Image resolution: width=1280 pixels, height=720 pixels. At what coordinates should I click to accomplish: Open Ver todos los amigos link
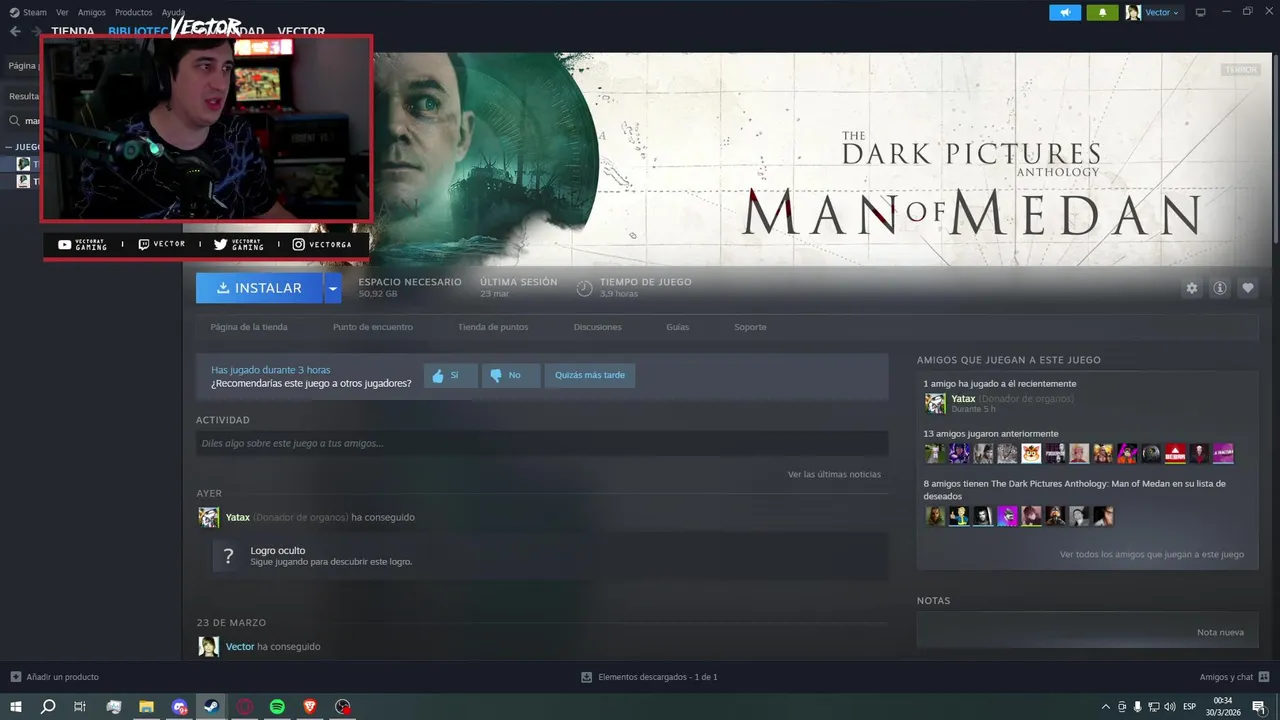pyautogui.click(x=1152, y=554)
